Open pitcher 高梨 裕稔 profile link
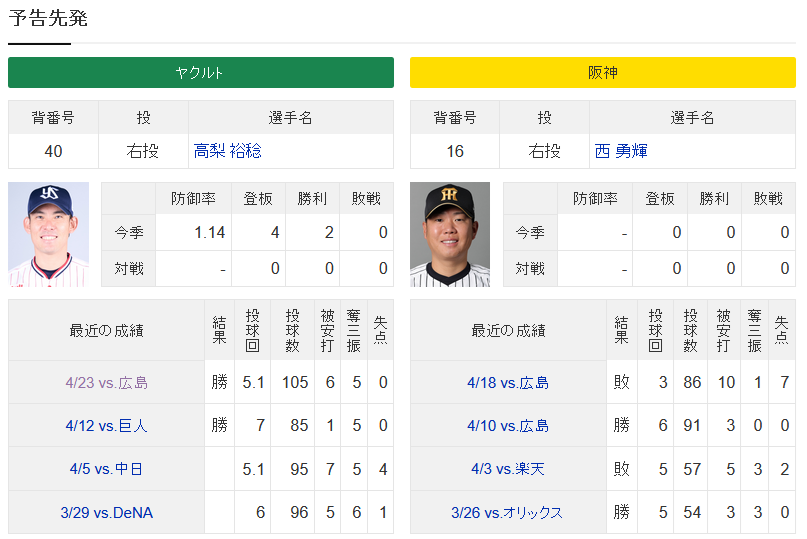The image size is (807, 539). tap(227, 151)
